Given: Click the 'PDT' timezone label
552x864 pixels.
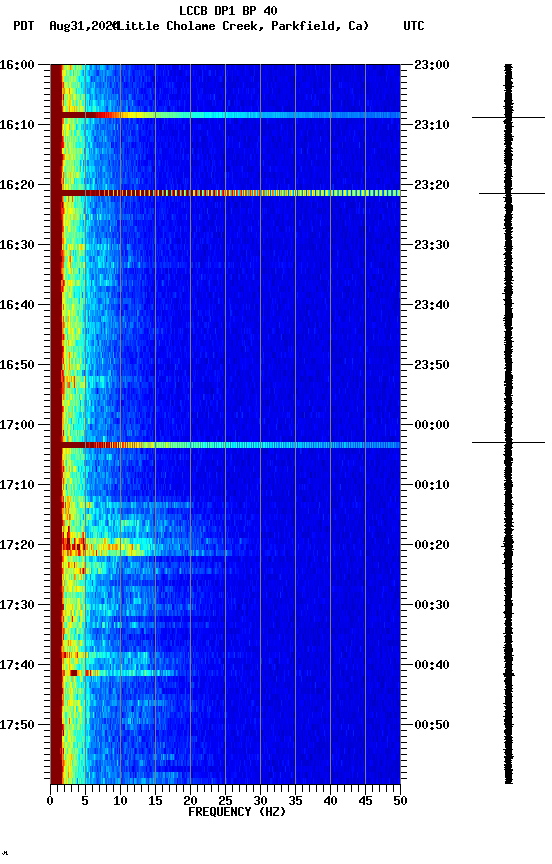Looking at the screenshot, I should tap(24, 26).
